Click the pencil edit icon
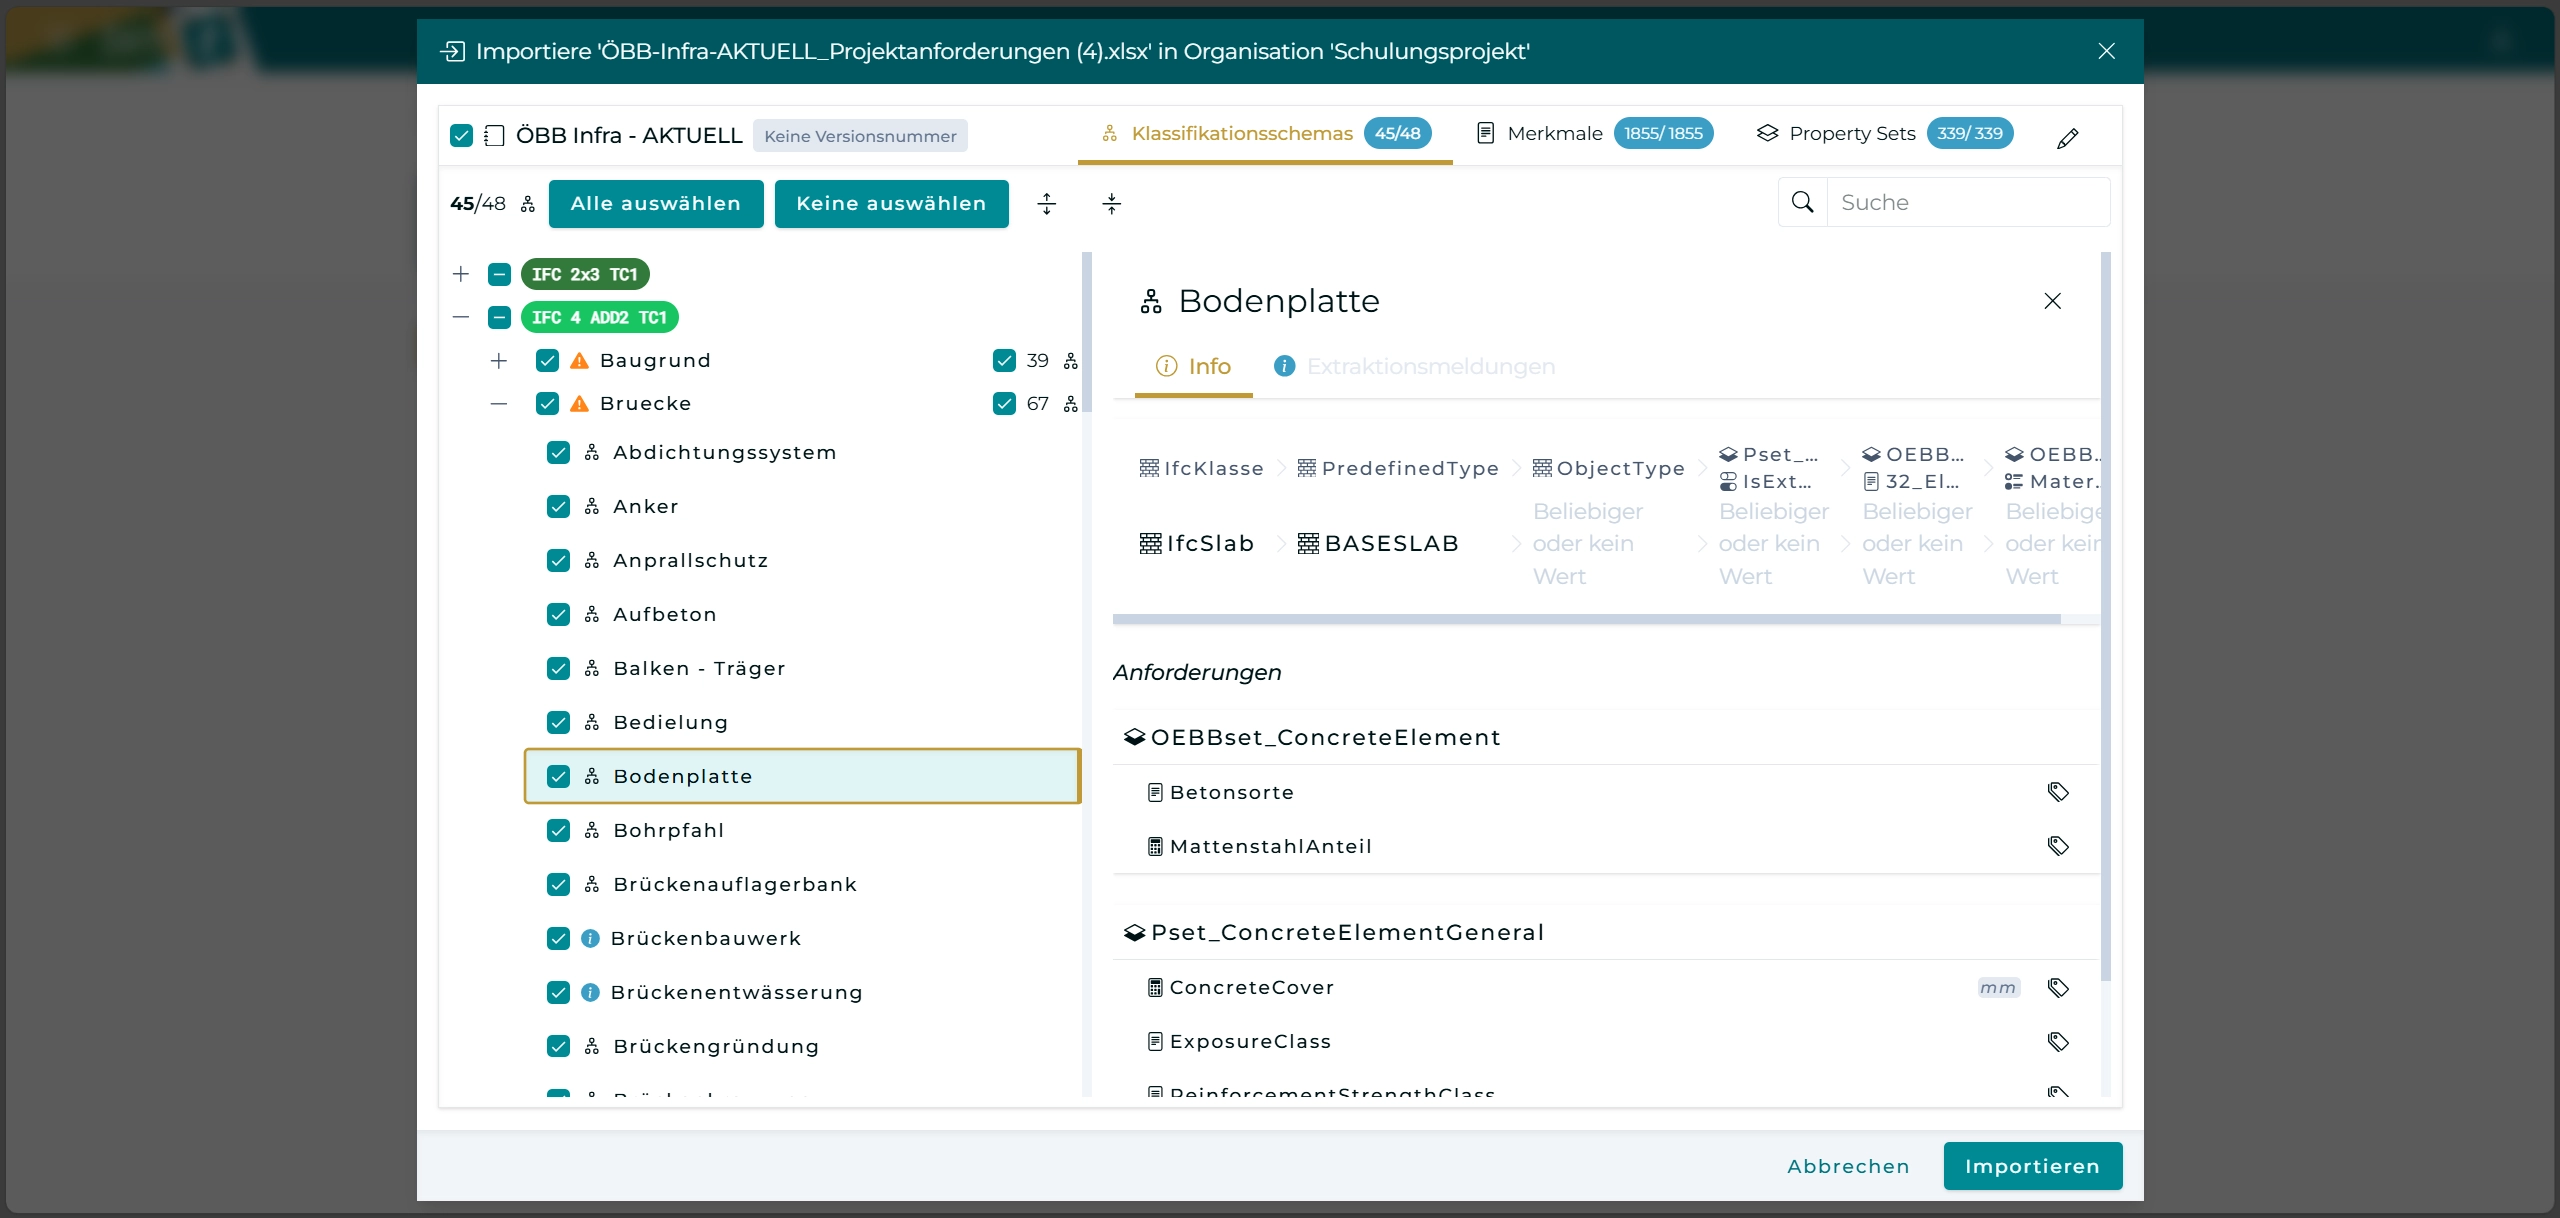2560x1218 pixels. (x=2068, y=138)
